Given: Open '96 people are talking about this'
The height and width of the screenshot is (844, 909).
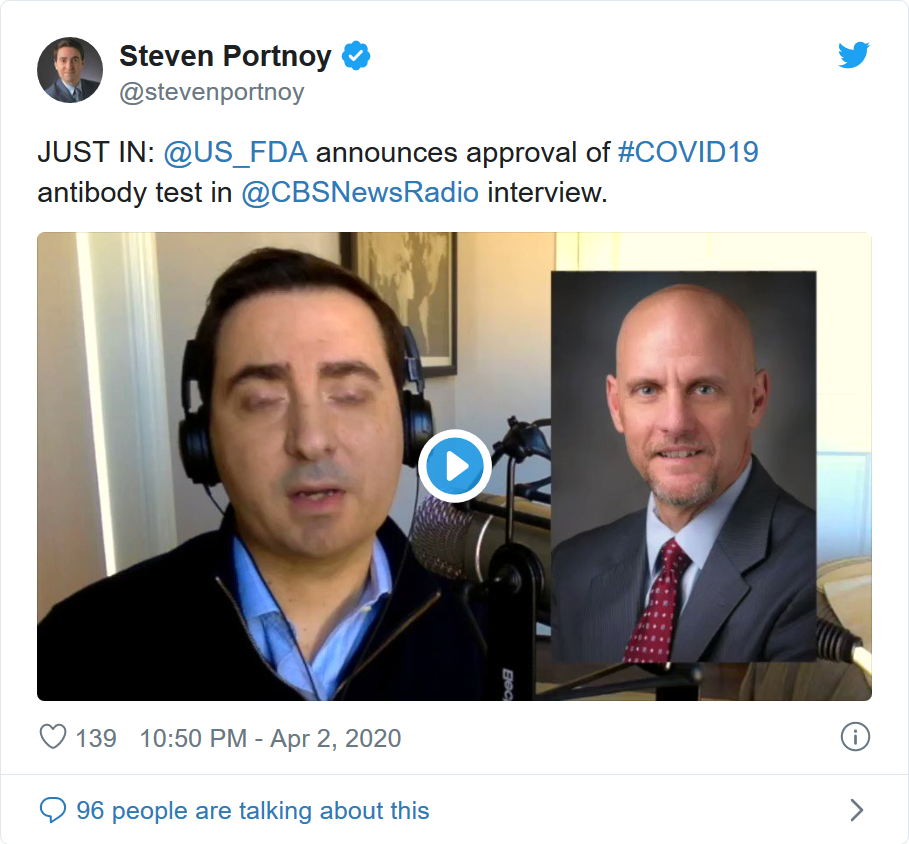Looking at the screenshot, I should (253, 810).
